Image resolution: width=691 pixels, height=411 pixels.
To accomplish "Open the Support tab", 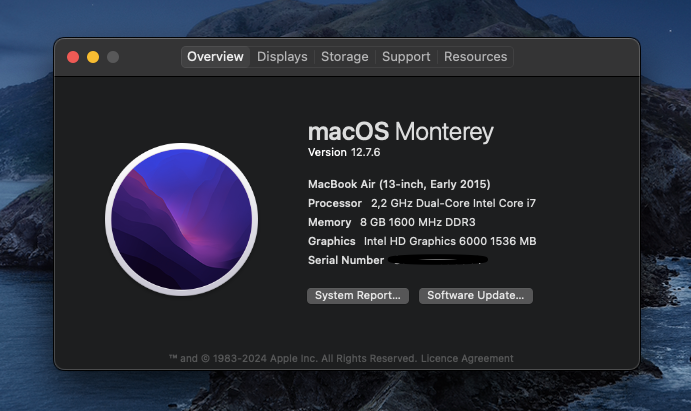I will click(x=406, y=57).
